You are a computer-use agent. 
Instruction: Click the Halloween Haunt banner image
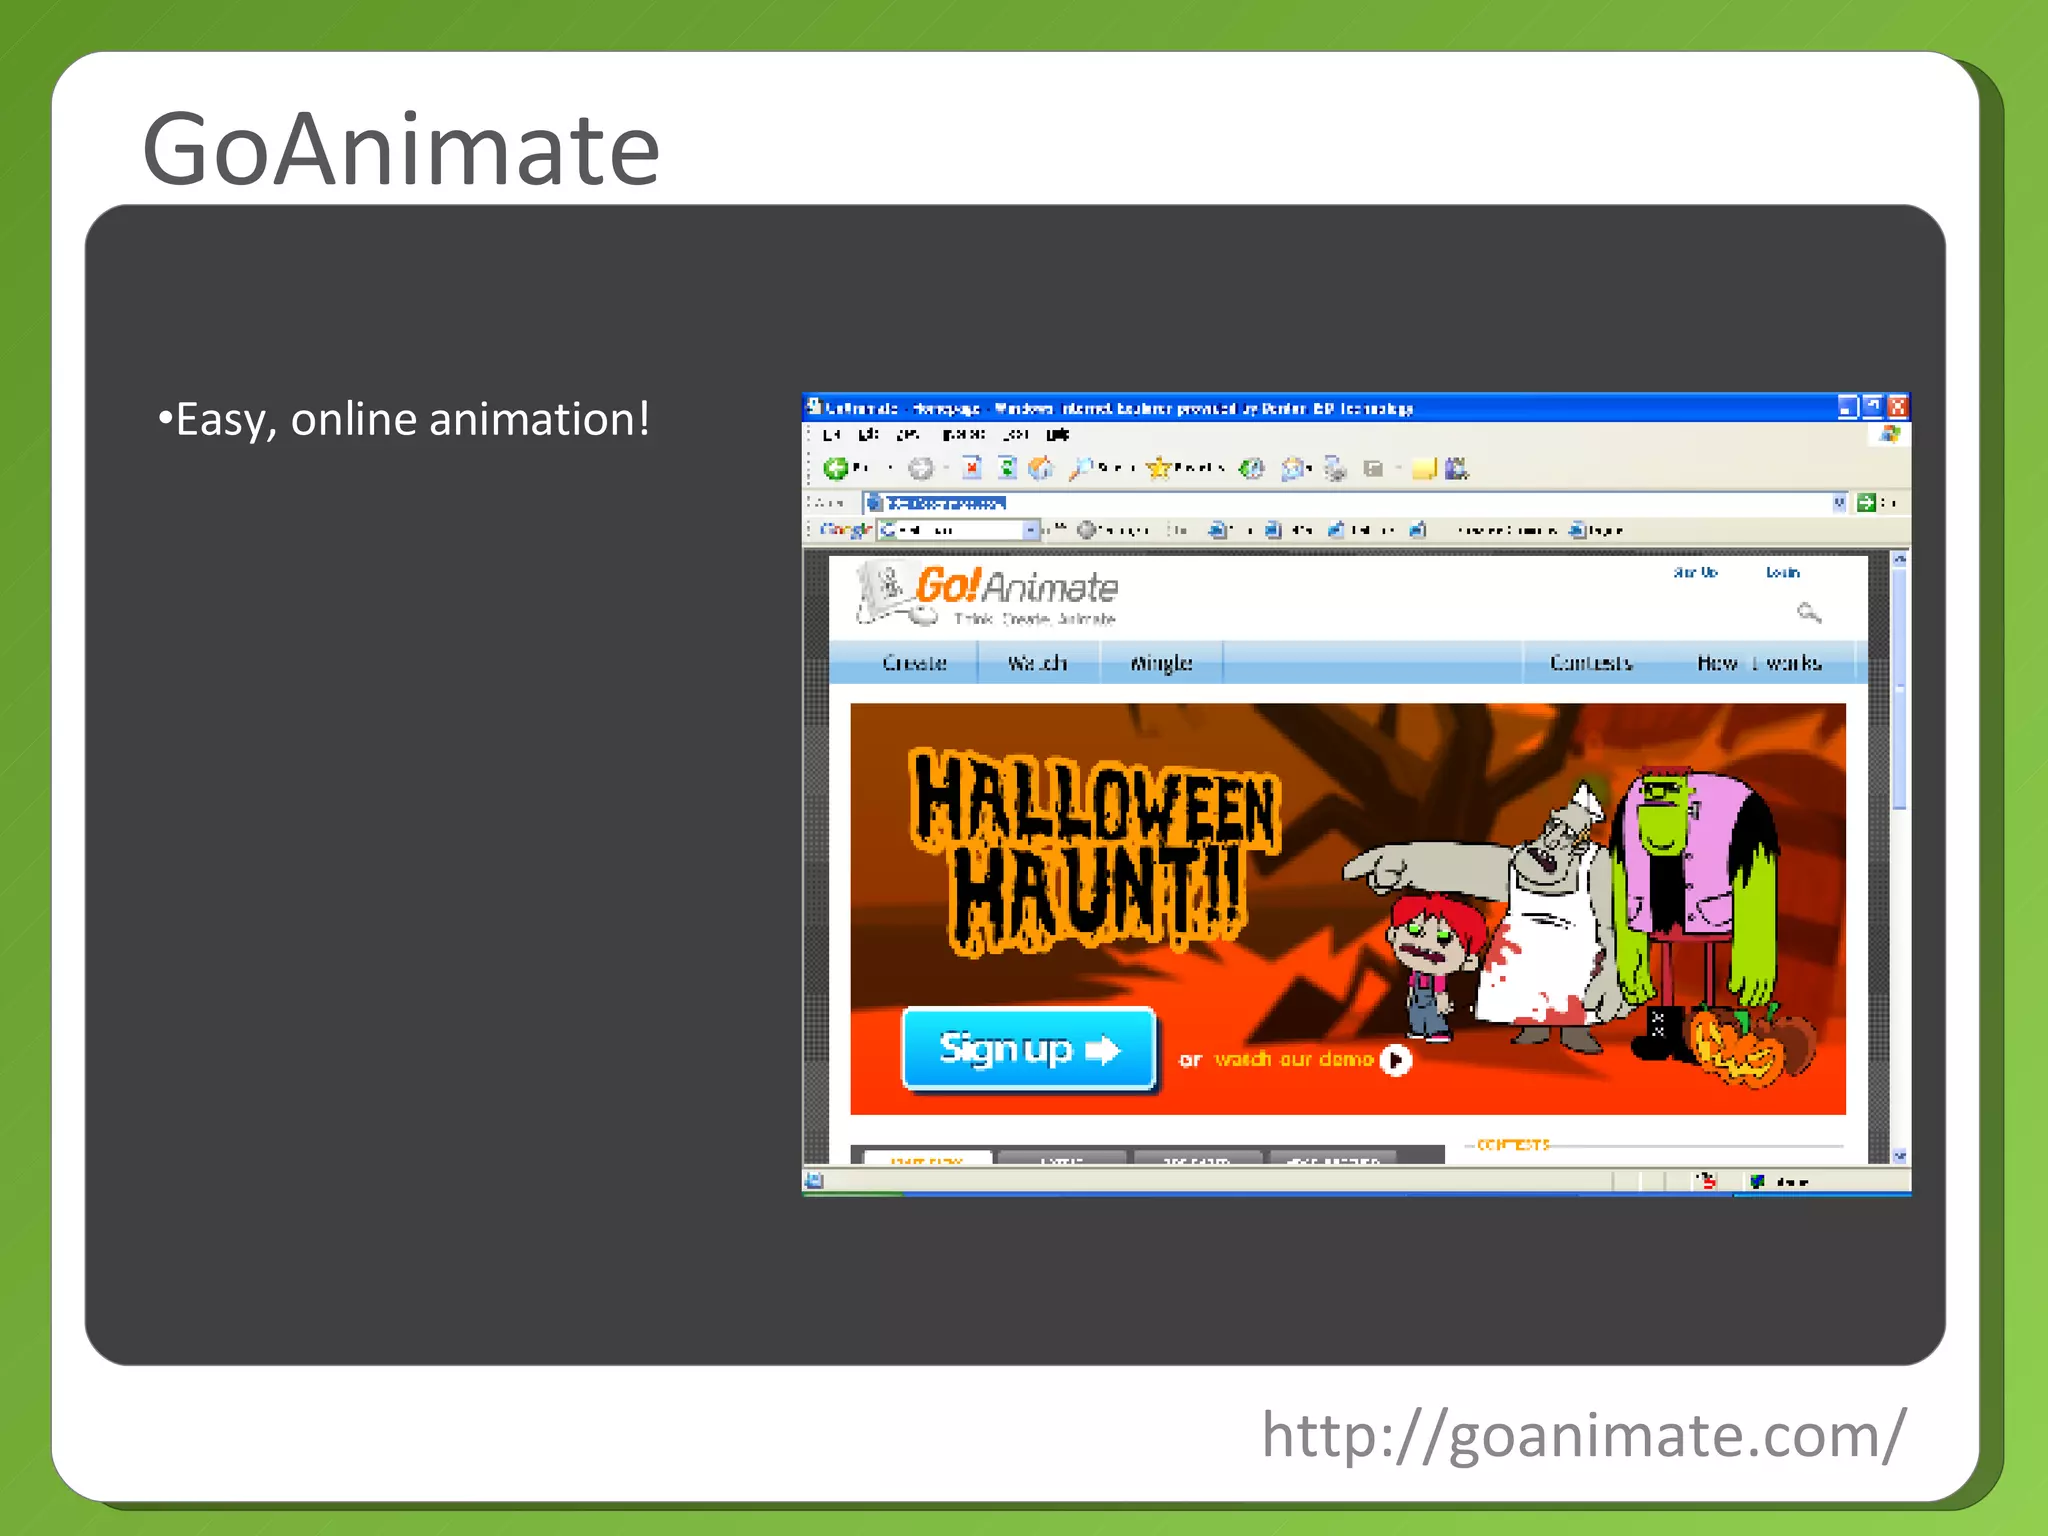click(x=1348, y=908)
